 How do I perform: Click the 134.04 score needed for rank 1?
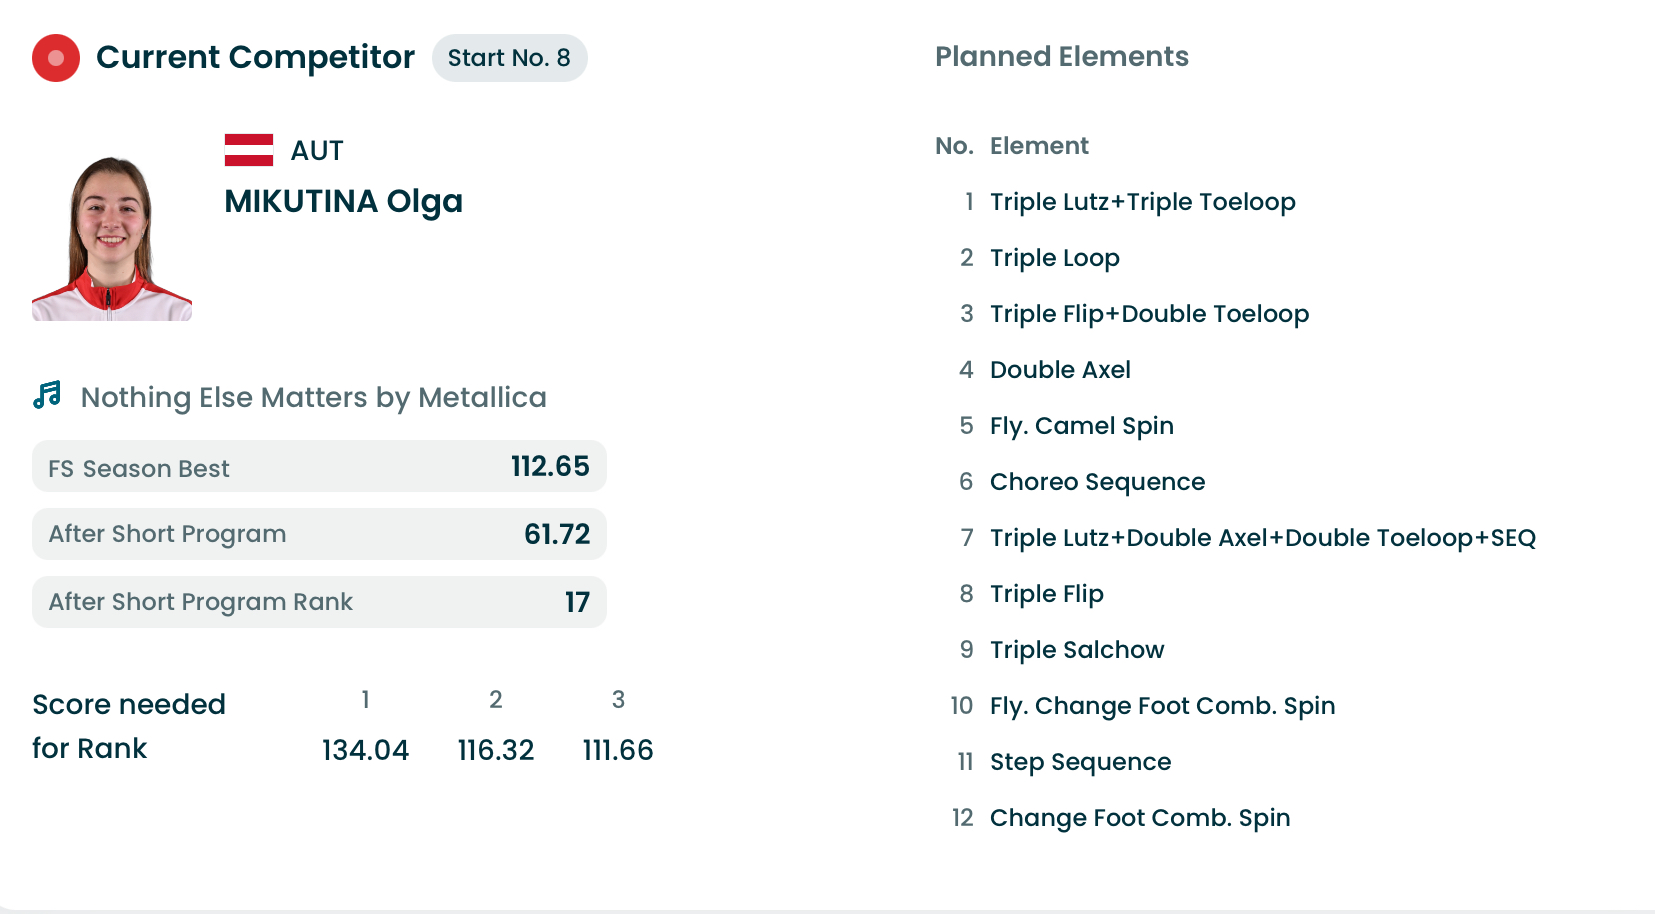[x=365, y=750]
